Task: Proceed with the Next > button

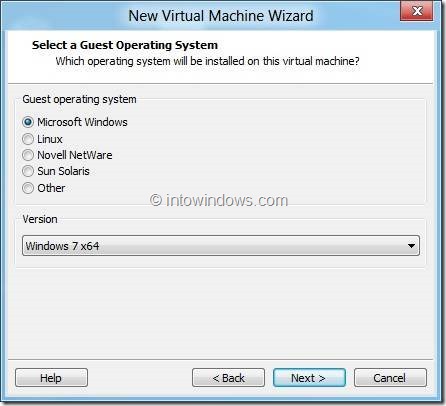Action: 309,378
